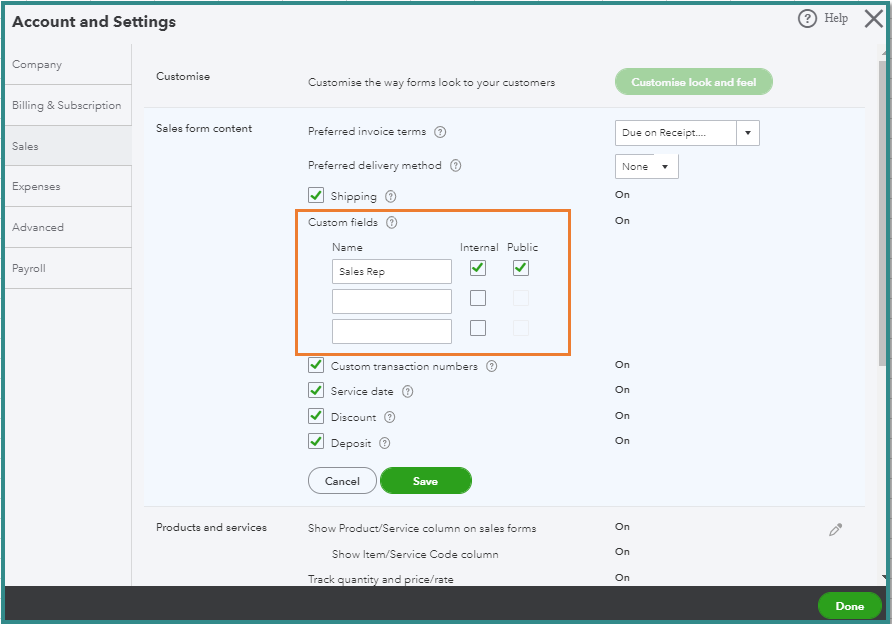This screenshot has height=624, width=892.
Task: Click help icon beside Preferred invoice terms
Action: (x=440, y=132)
